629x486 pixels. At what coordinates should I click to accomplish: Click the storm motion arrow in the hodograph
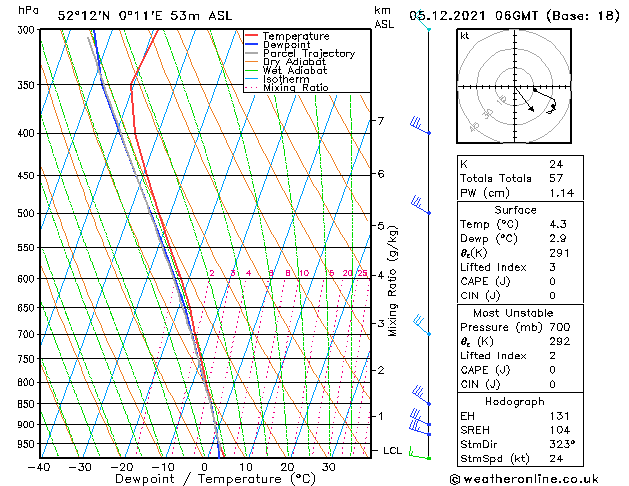tap(525, 99)
